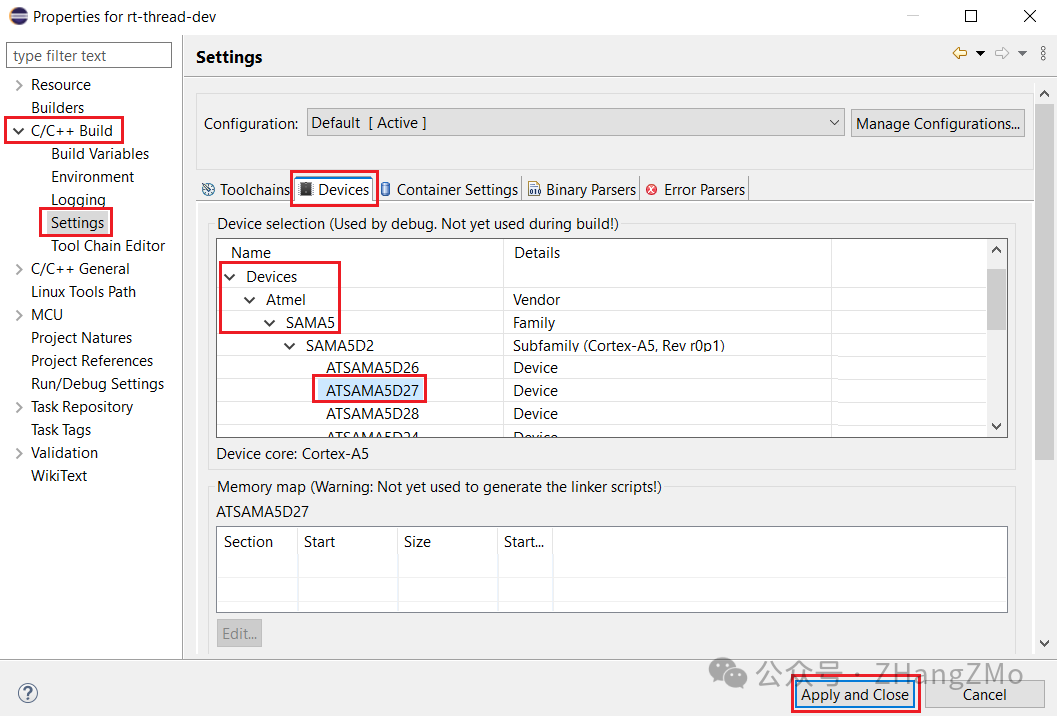The height and width of the screenshot is (716, 1057).
Task: Collapse the Atmel vendor node
Action: [249, 299]
